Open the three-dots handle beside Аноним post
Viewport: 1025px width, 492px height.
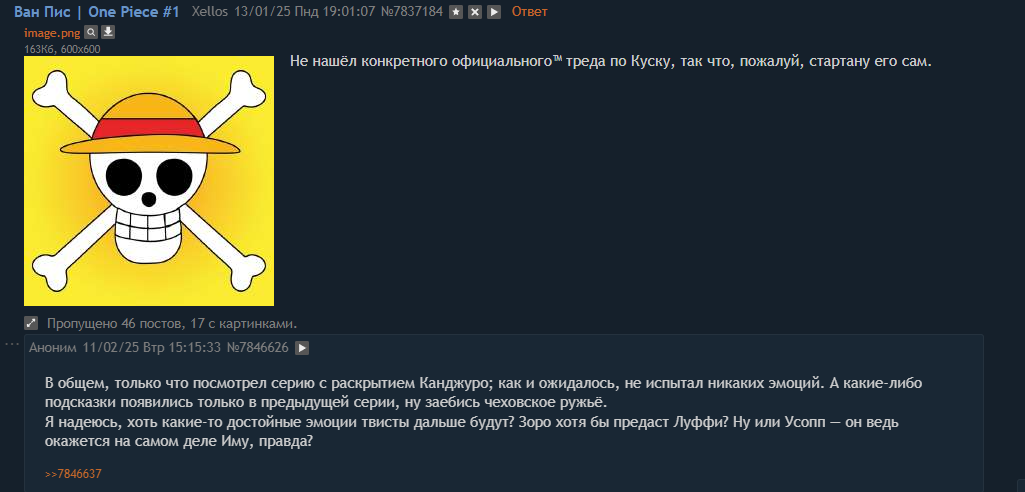12,344
